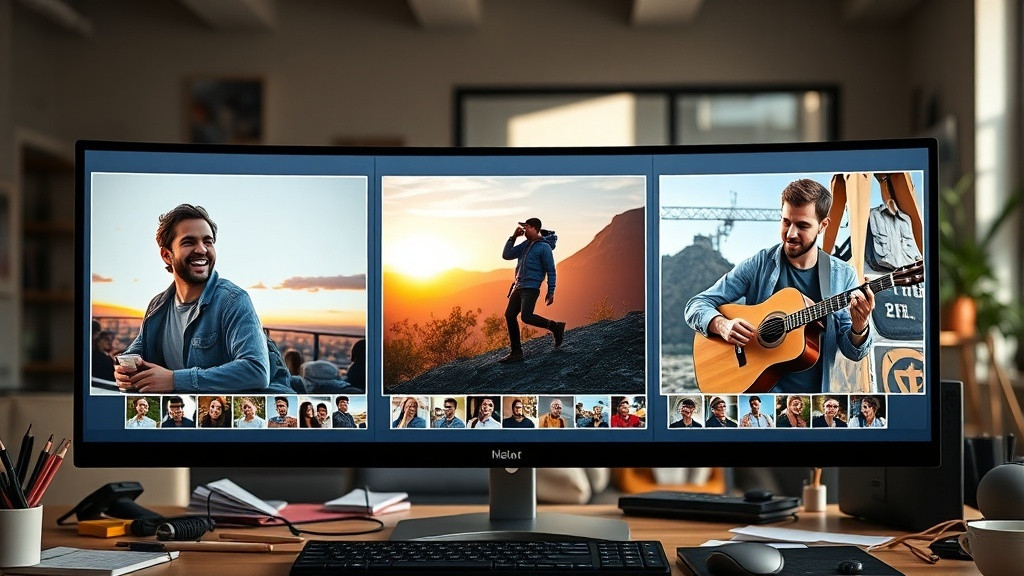The height and width of the screenshot is (576, 1024).
Task: Select the right strip thumbnail of the woman with long reddish hair
Action: 793,411
